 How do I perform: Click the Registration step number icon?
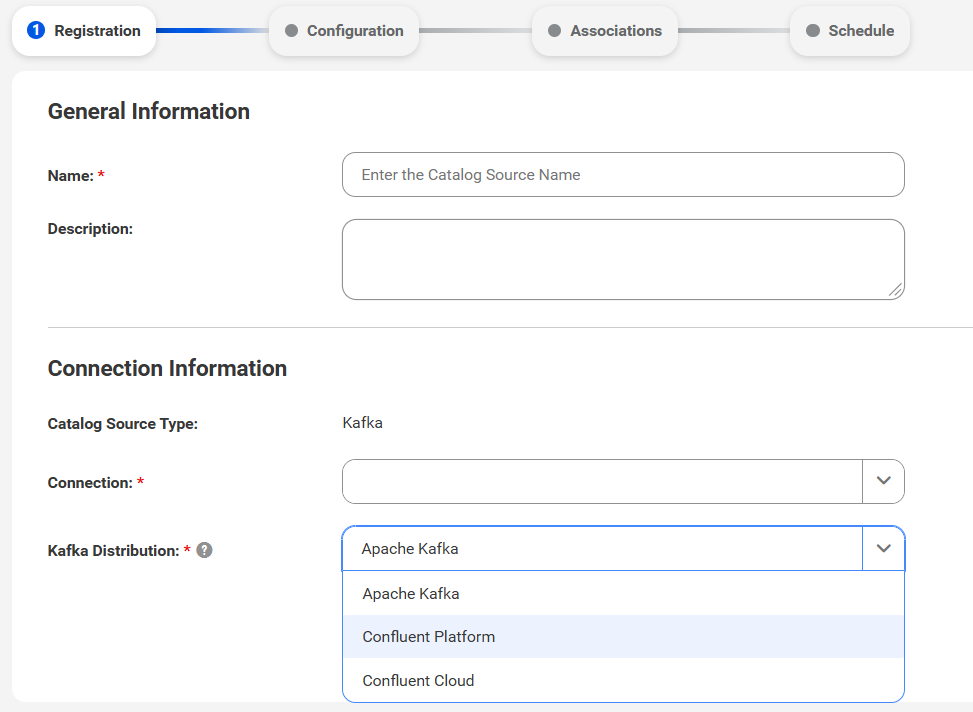(x=36, y=30)
